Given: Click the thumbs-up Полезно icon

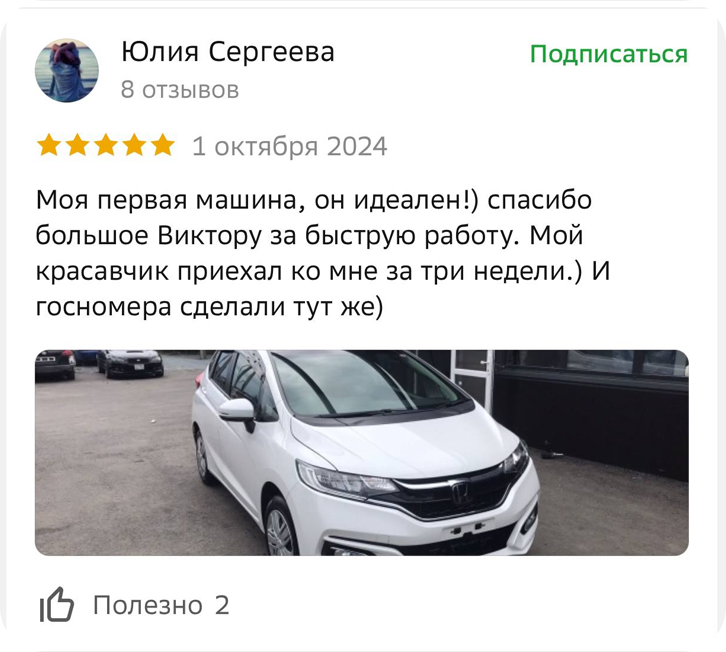Looking at the screenshot, I should coord(56,604).
